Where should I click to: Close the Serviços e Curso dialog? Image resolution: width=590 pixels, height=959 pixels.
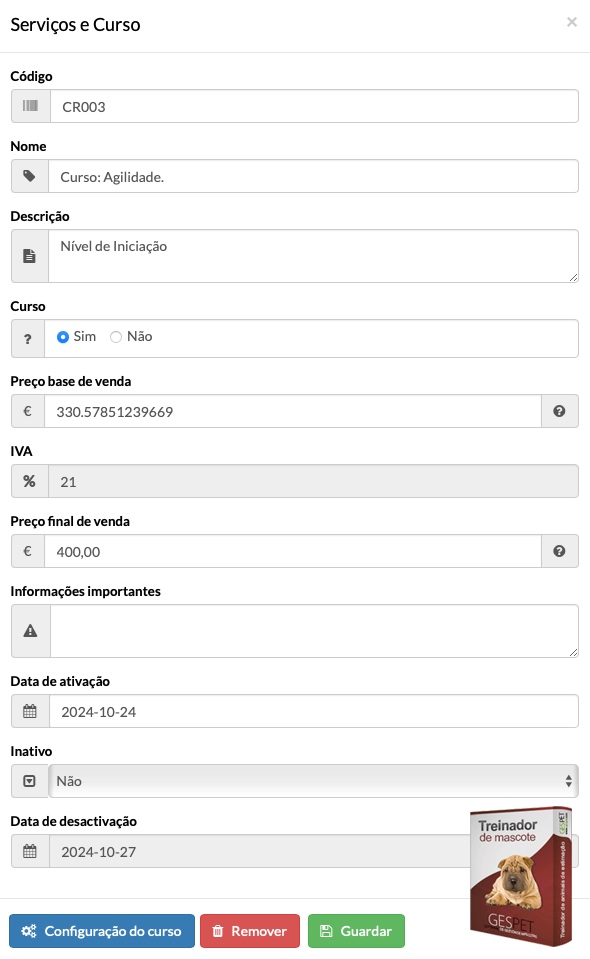(572, 22)
